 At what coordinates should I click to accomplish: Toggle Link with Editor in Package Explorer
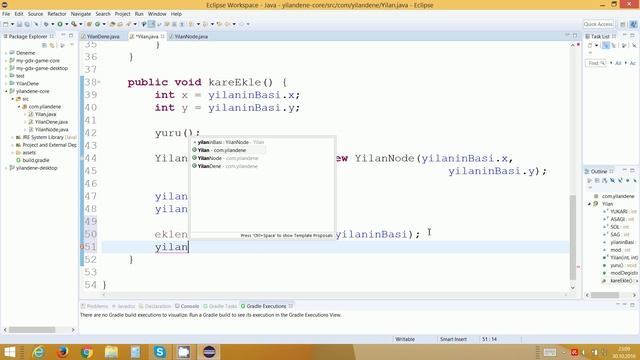click(52, 45)
